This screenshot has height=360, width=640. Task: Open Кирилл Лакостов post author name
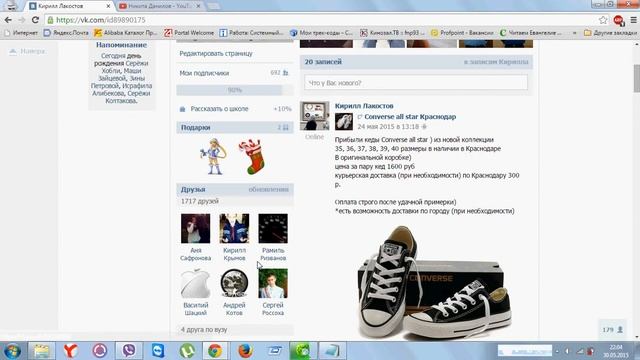[x=364, y=106]
